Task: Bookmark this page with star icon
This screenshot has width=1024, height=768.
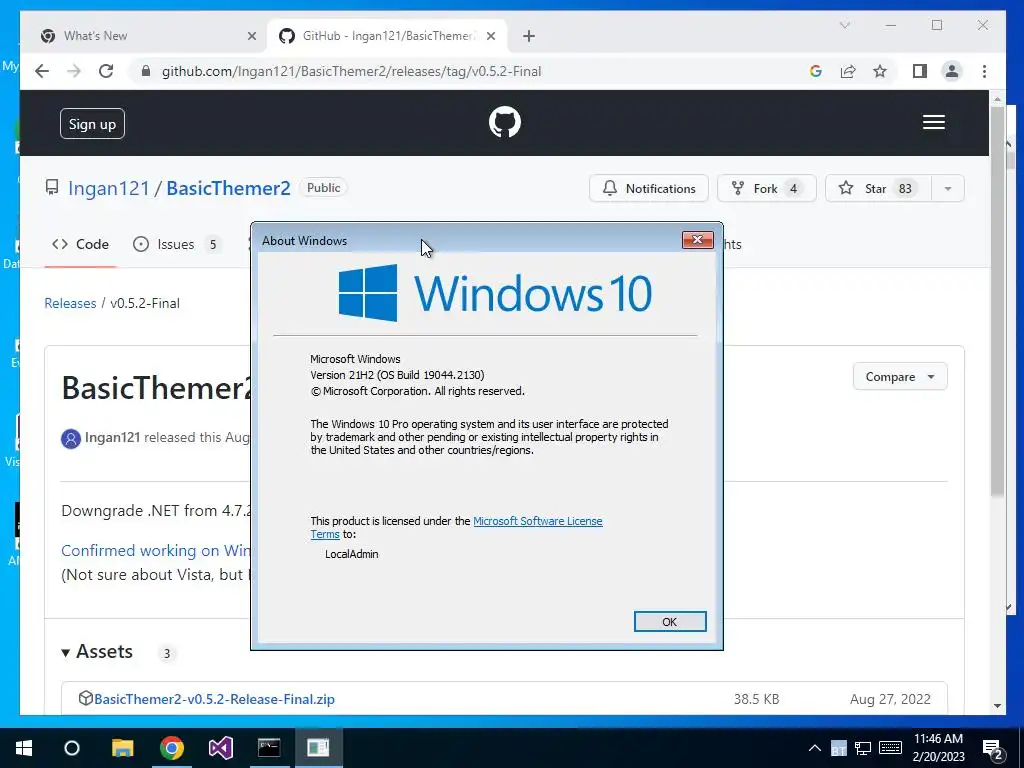Action: (x=880, y=71)
